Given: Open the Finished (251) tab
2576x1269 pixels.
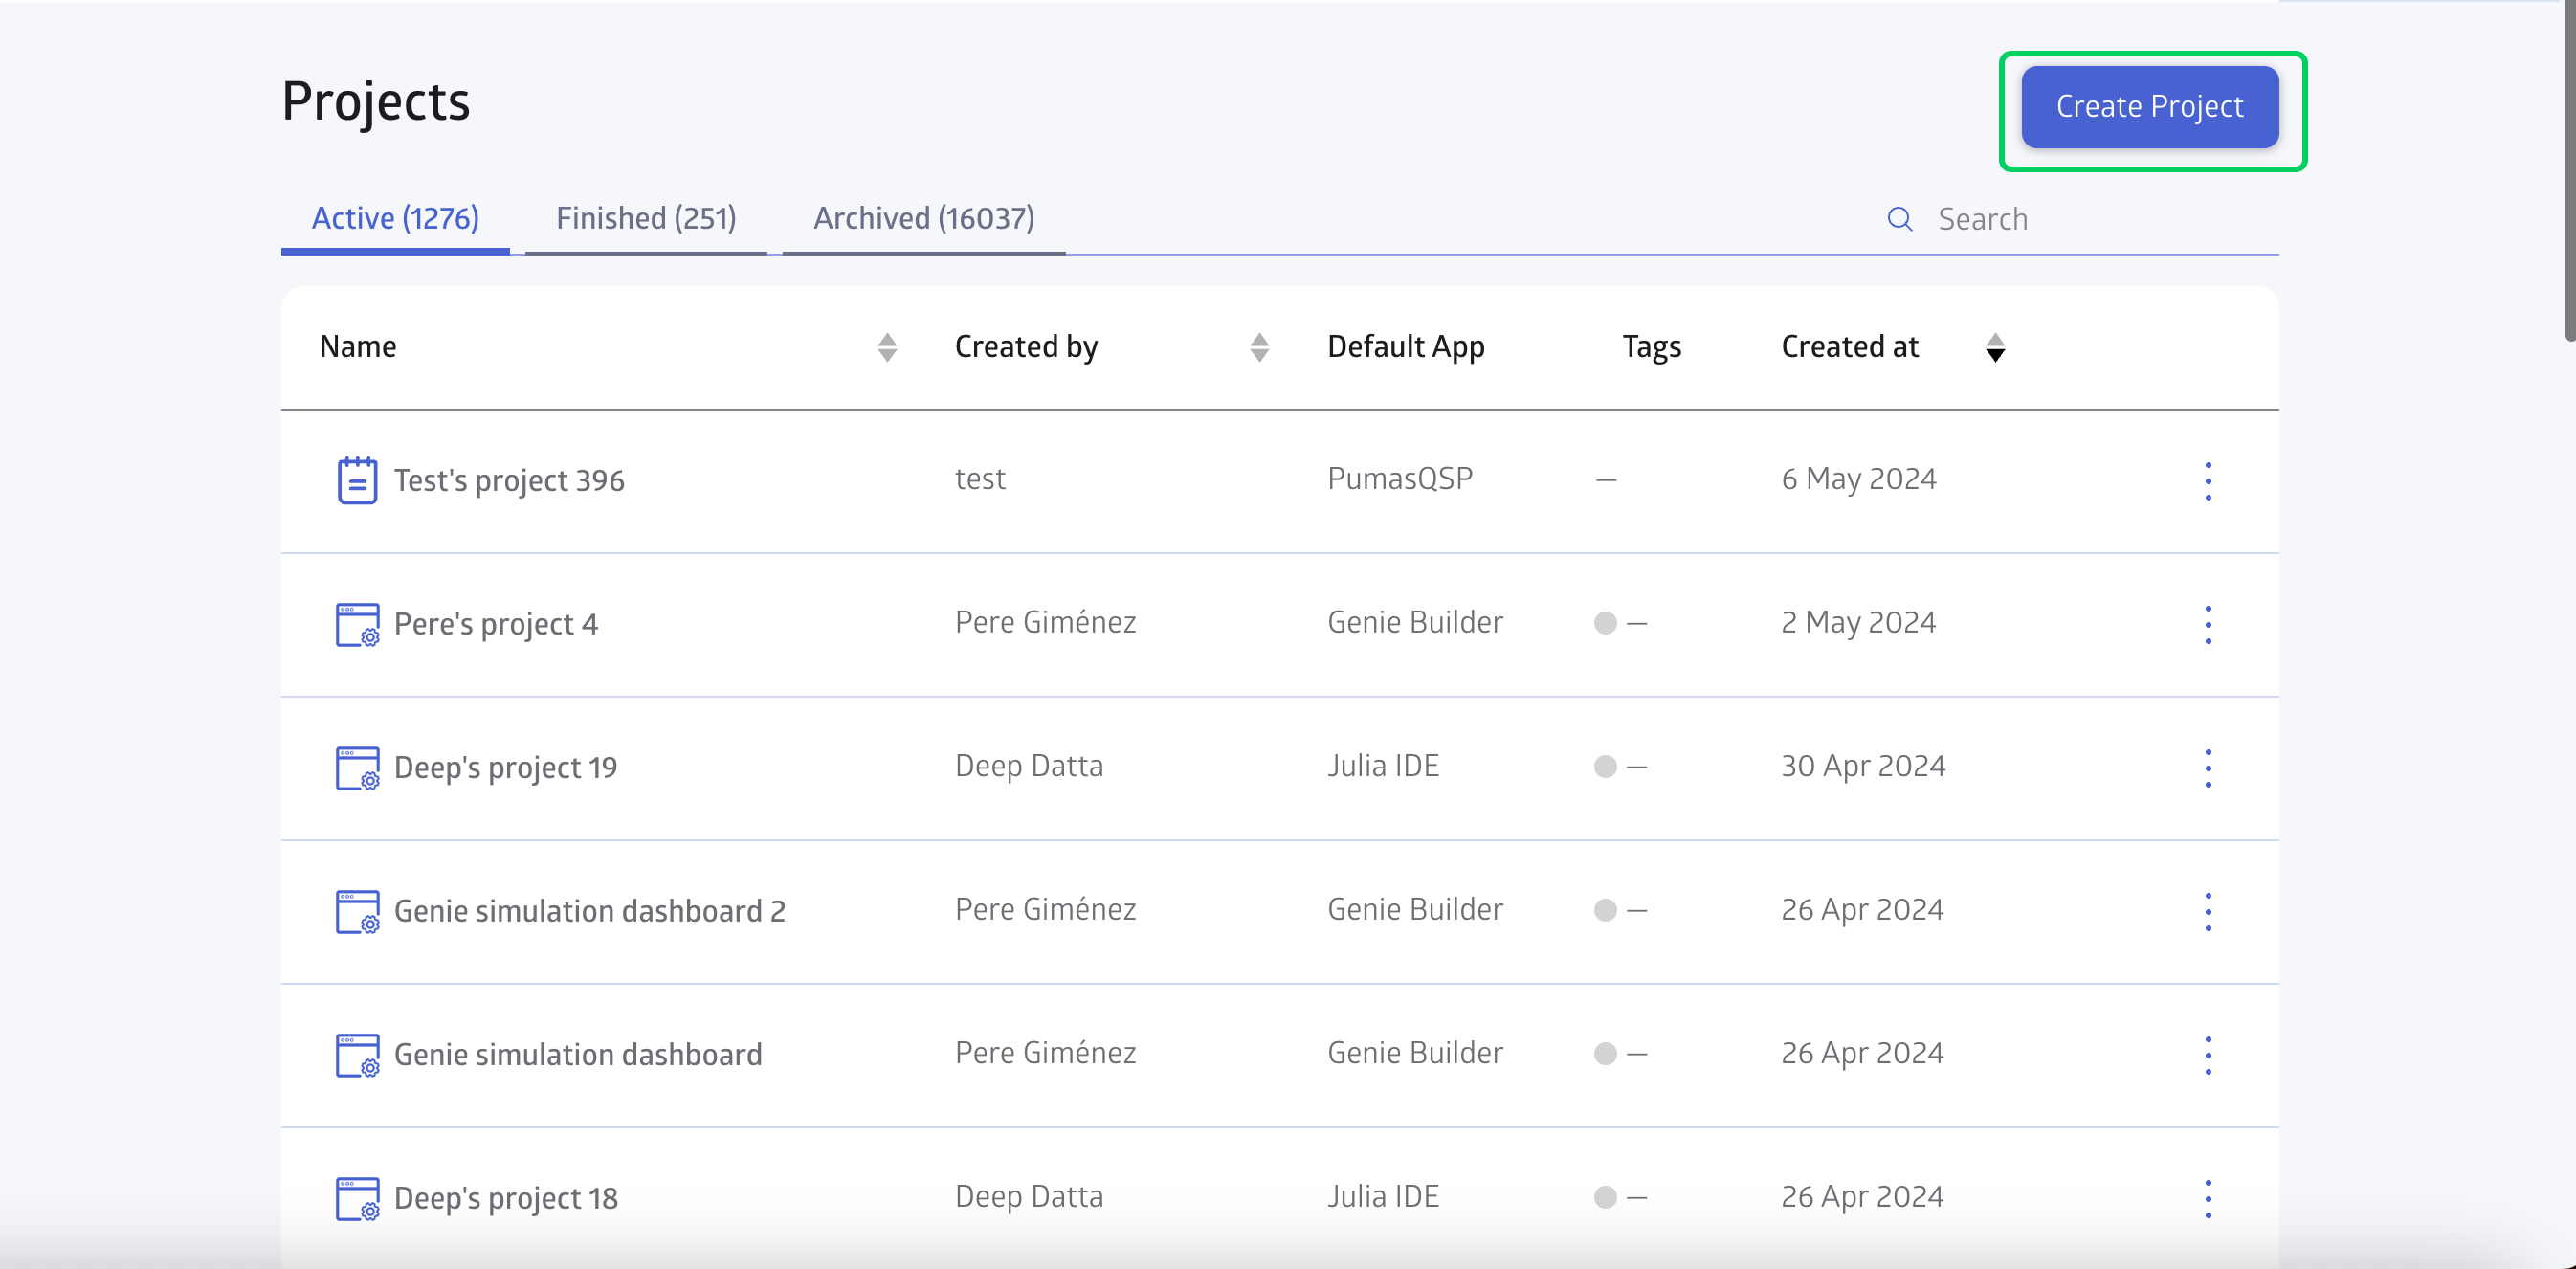Looking at the screenshot, I should point(646,218).
